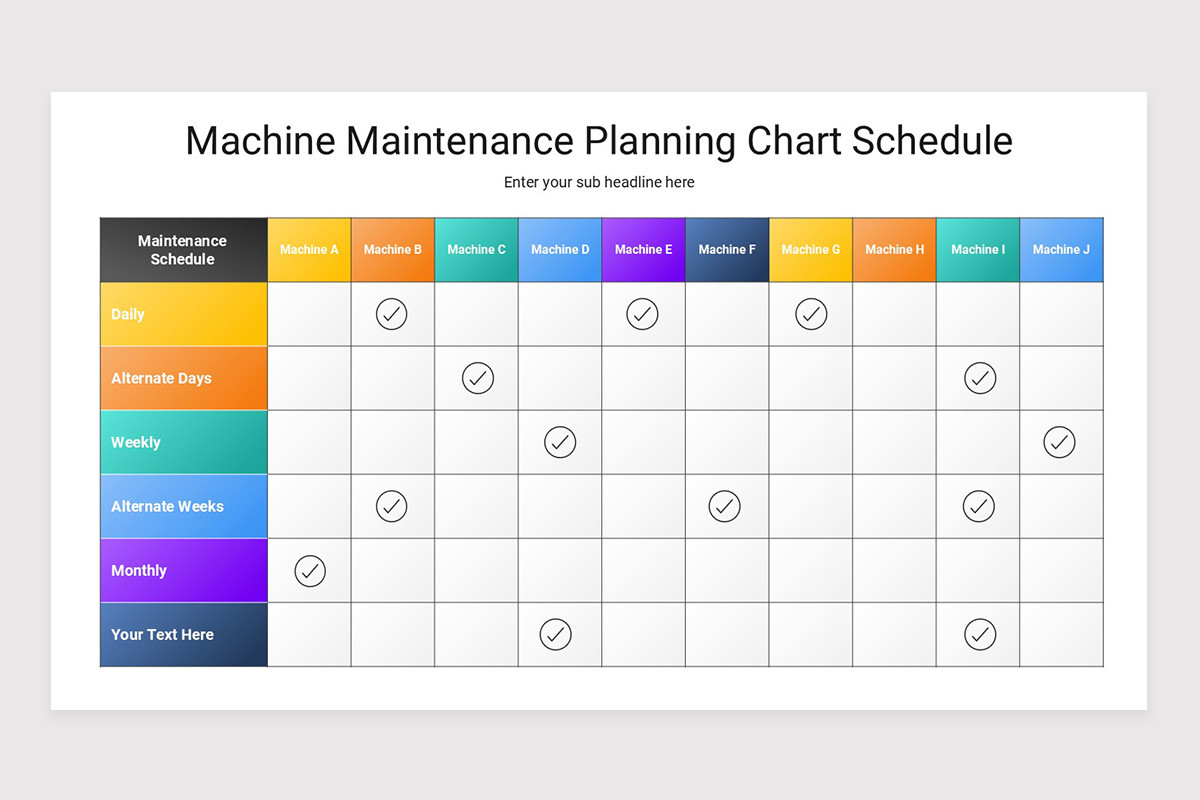Click the empty Monthly cell under Machine J
The image size is (1200, 800).
(1062, 570)
